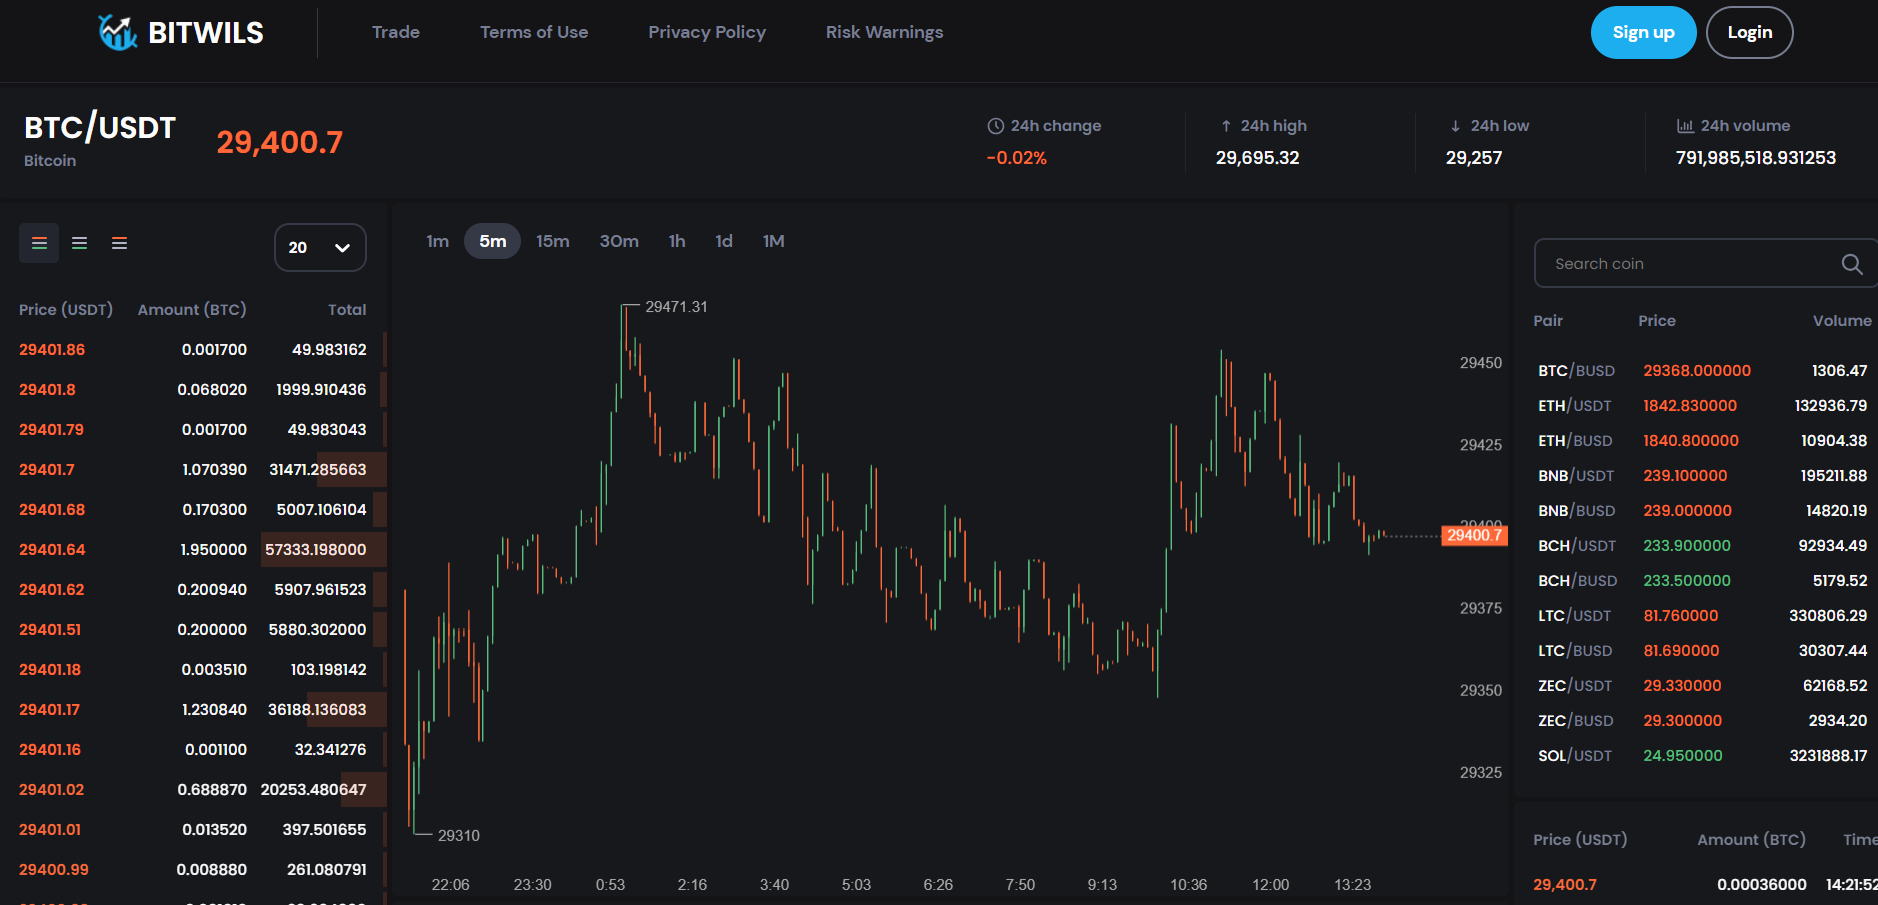
Task: Select the 1m chart interval
Action: point(437,241)
